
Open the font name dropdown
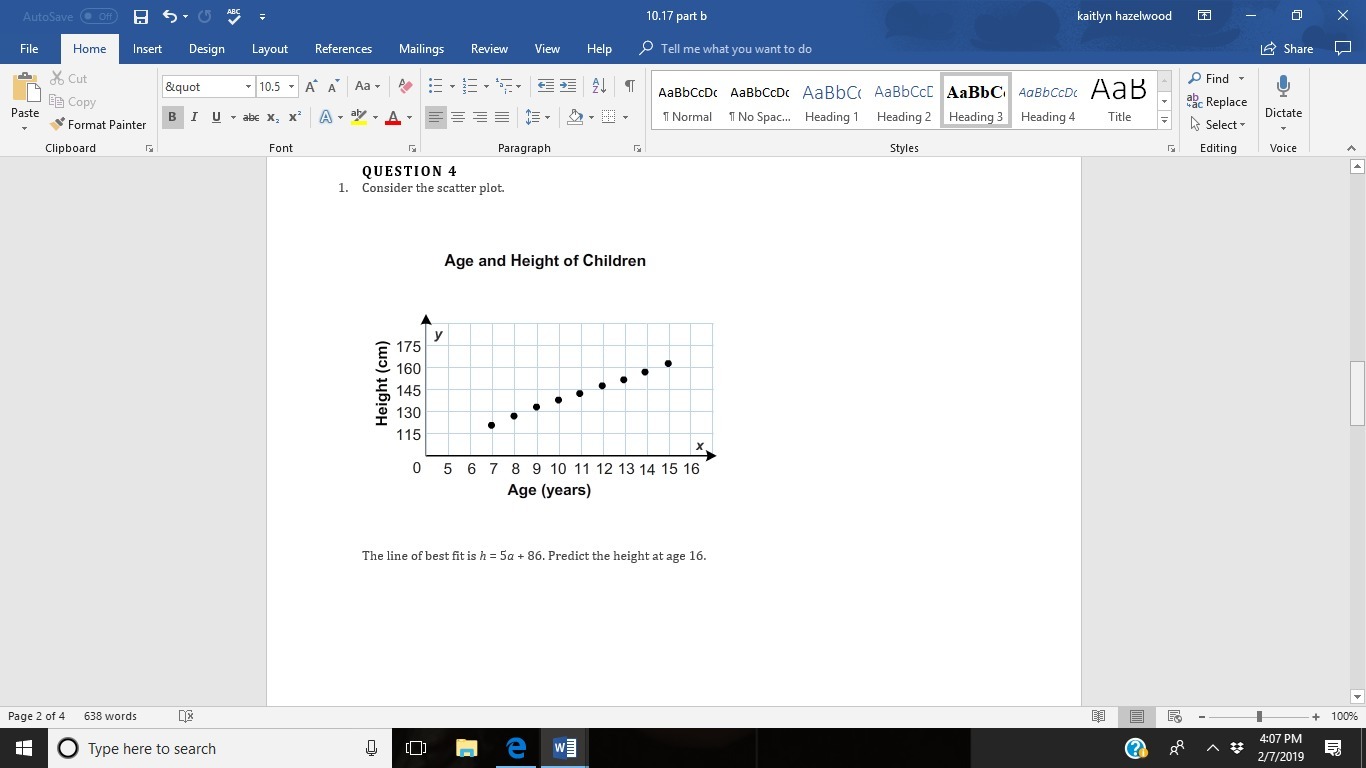click(248, 87)
